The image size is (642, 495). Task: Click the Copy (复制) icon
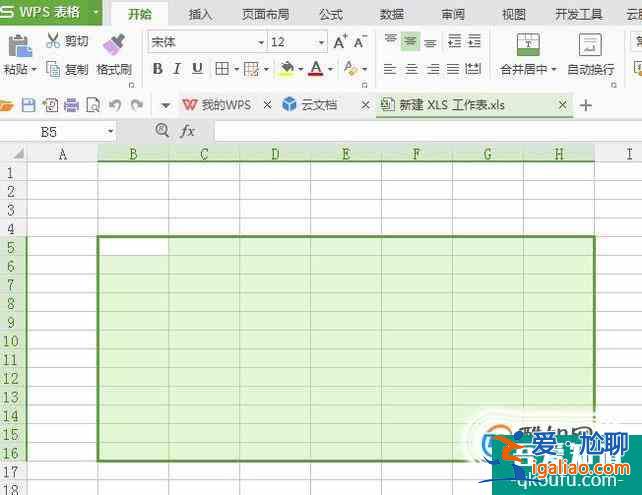53,69
